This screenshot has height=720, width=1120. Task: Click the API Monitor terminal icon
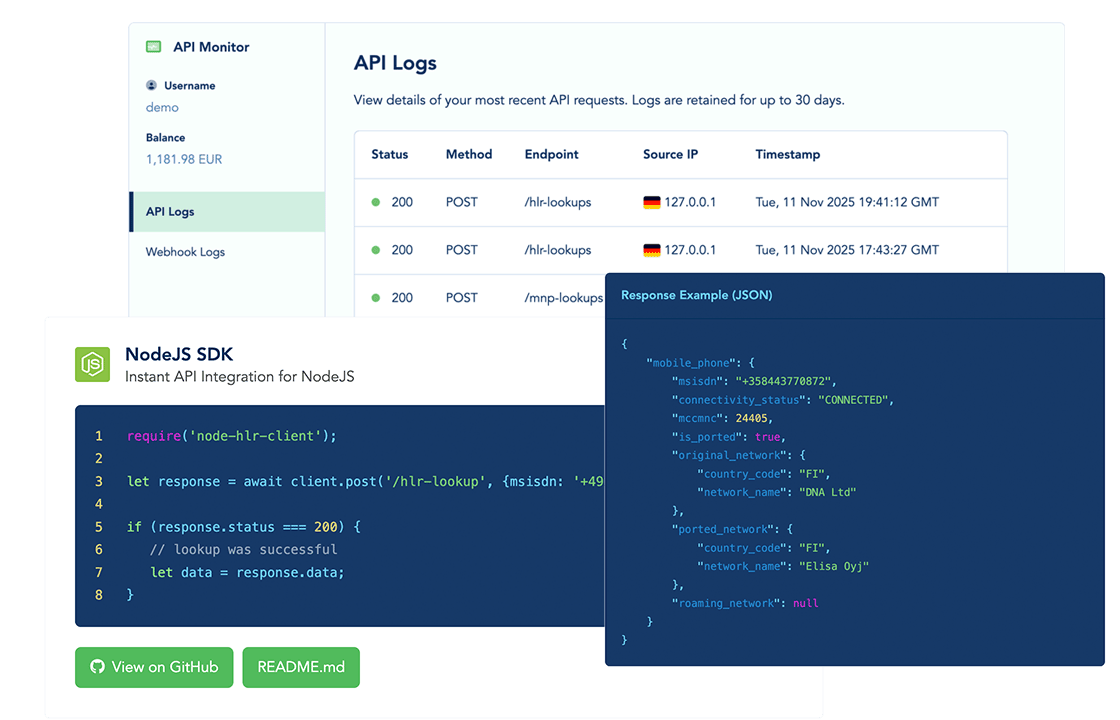pos(153,46)
